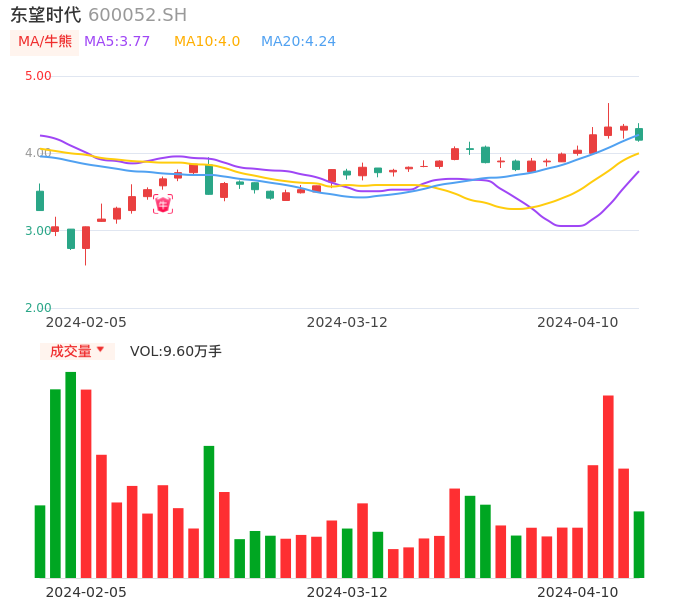Click the stock name 东望时代
Screen dimensions: 686x606
coord(46,15)
